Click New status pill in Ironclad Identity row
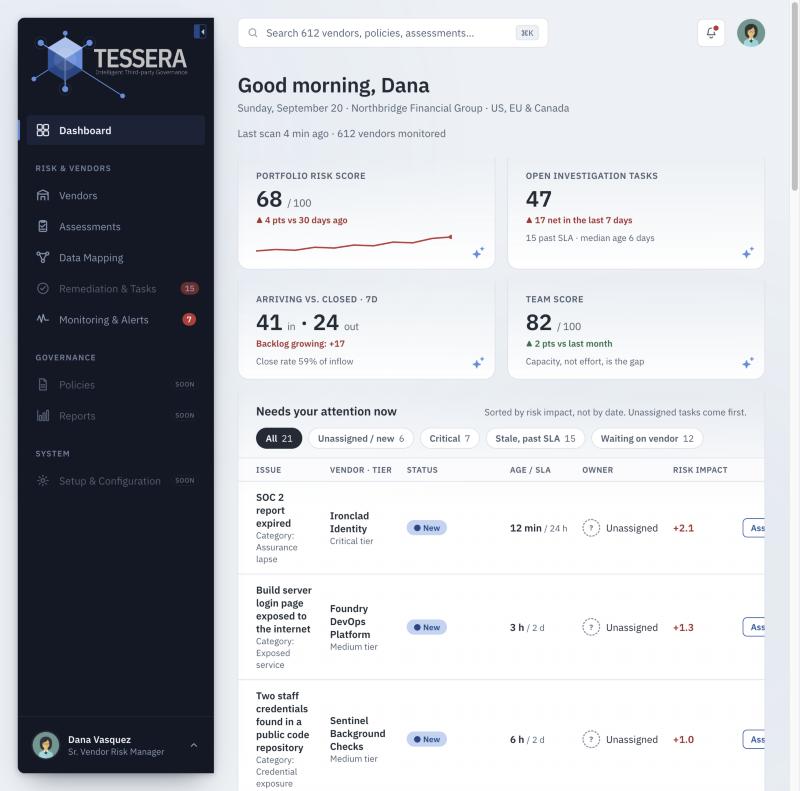This screenshot has width=800, height=791. coord(427,528)
